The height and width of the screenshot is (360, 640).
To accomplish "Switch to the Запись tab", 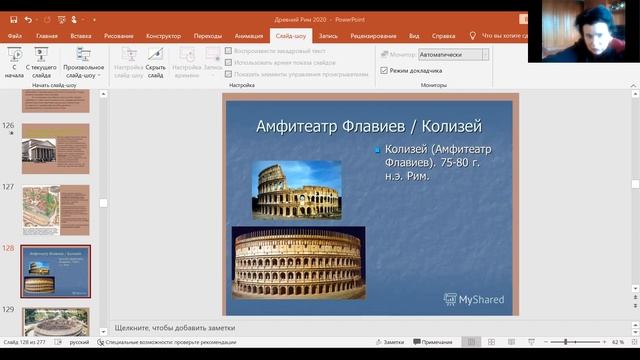I will [328, 36].
